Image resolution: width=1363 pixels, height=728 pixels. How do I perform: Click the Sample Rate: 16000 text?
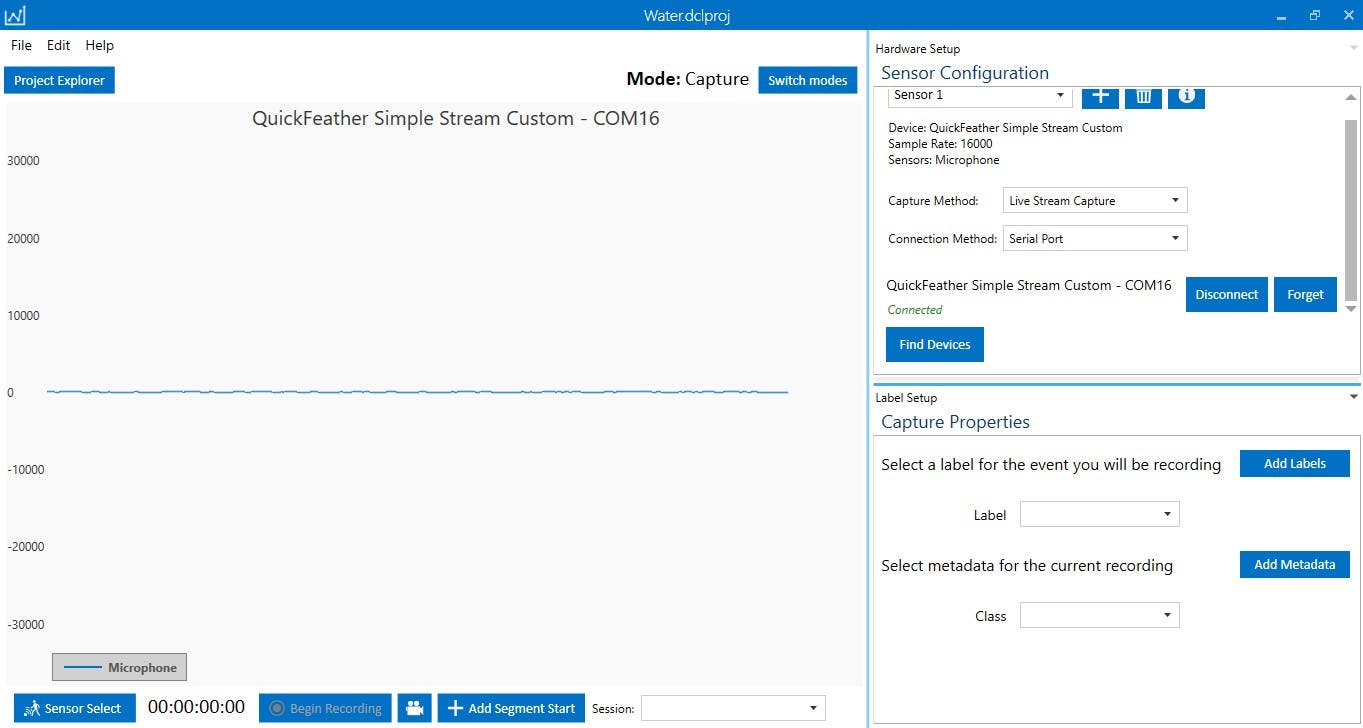[x=940, y=144]
